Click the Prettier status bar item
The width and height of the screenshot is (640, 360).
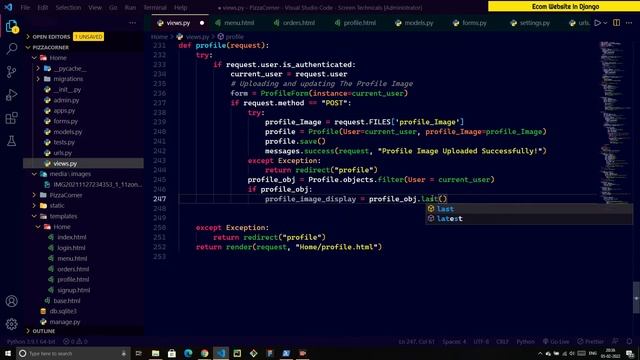[x=590, y=341]
